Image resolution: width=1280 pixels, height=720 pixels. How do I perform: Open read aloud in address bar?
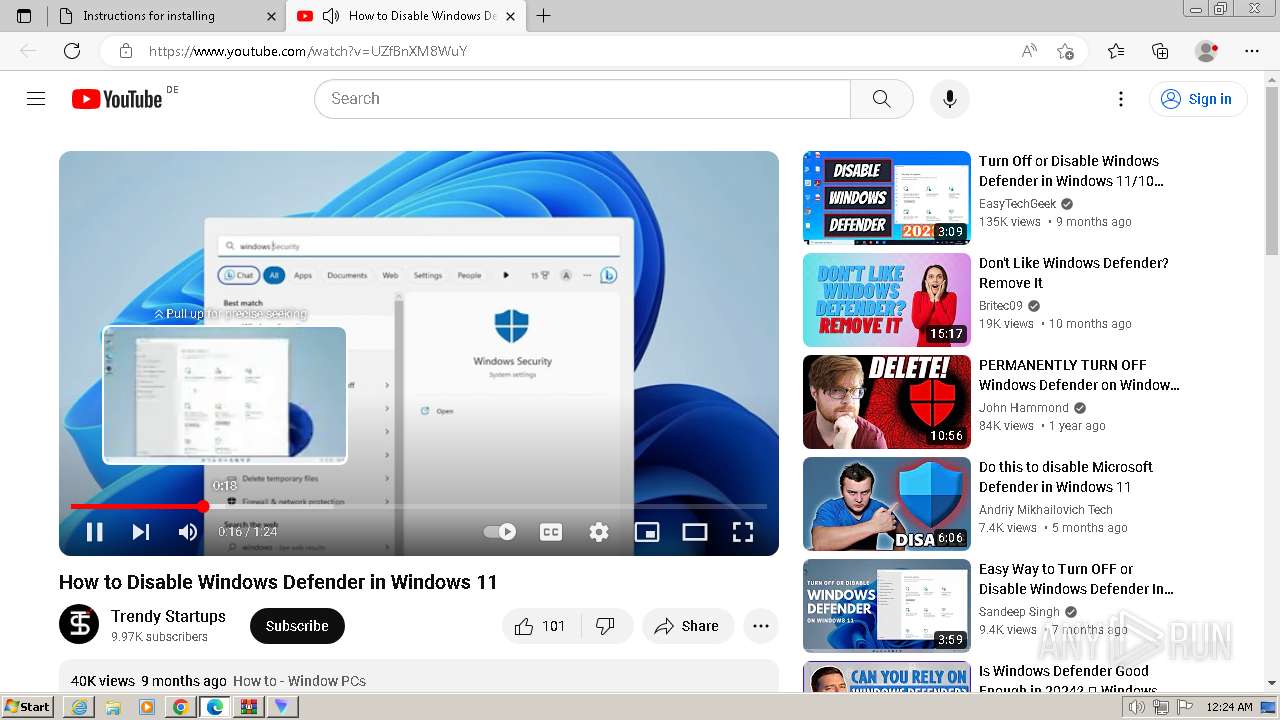click(1029, 51)
